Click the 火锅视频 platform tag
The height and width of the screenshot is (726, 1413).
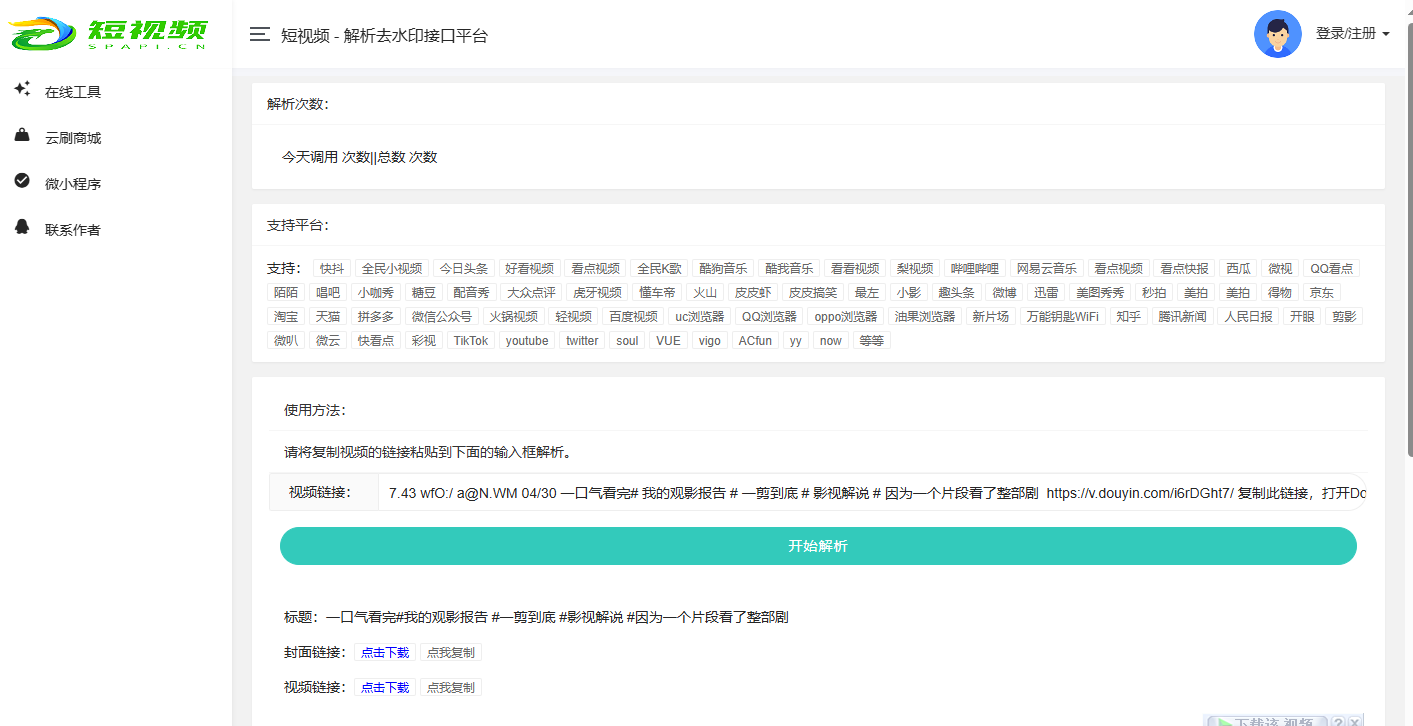point(513,317)
